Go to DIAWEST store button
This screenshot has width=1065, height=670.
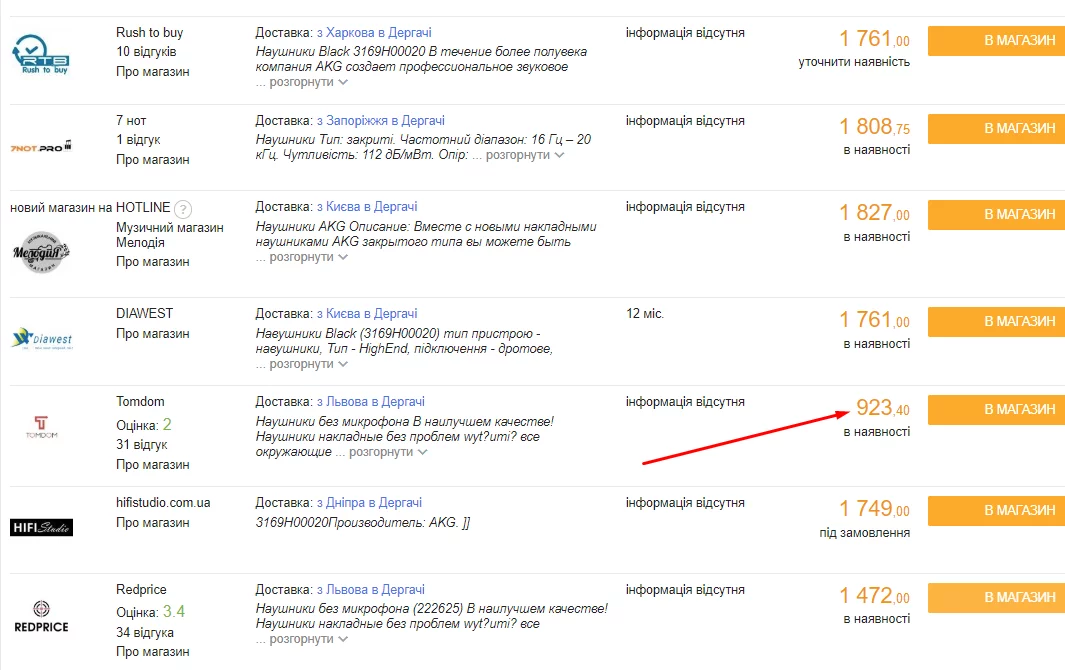click(996, 321)
